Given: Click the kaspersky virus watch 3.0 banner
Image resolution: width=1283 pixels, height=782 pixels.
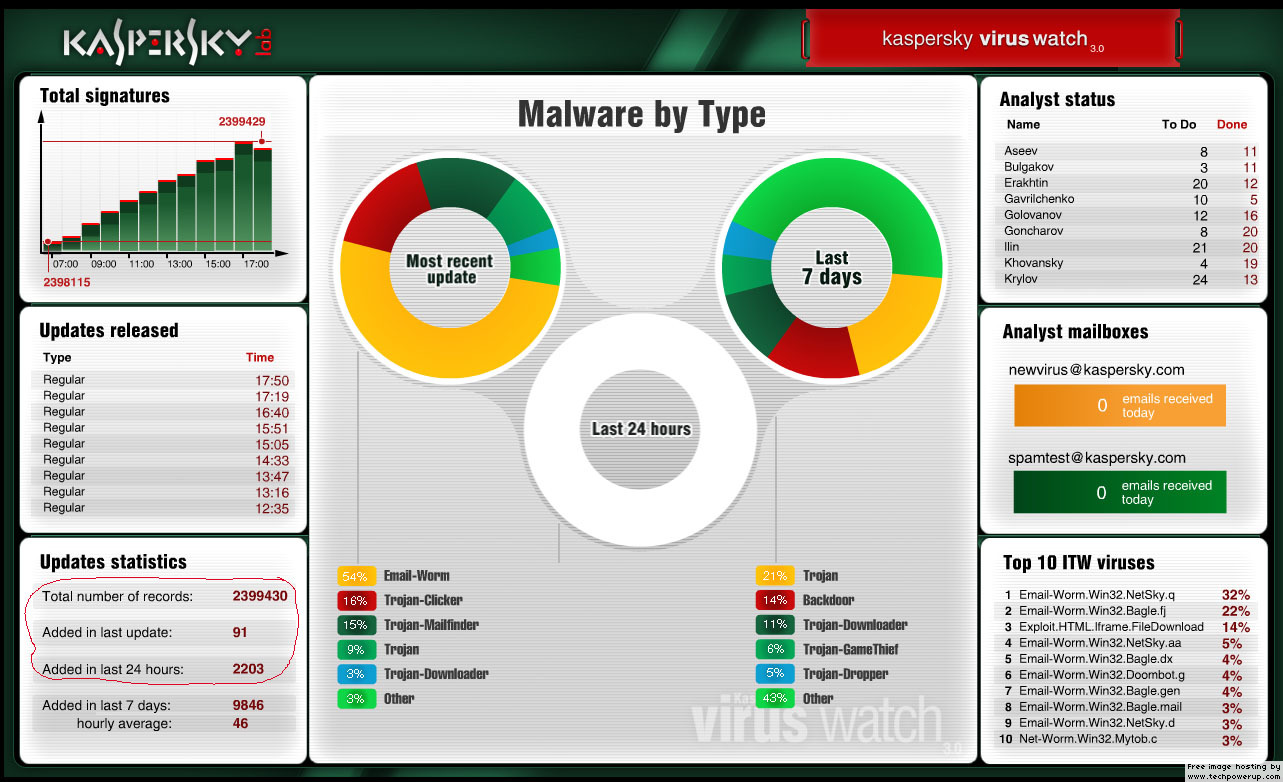Looking at the screenshot, I should point(992,39).
